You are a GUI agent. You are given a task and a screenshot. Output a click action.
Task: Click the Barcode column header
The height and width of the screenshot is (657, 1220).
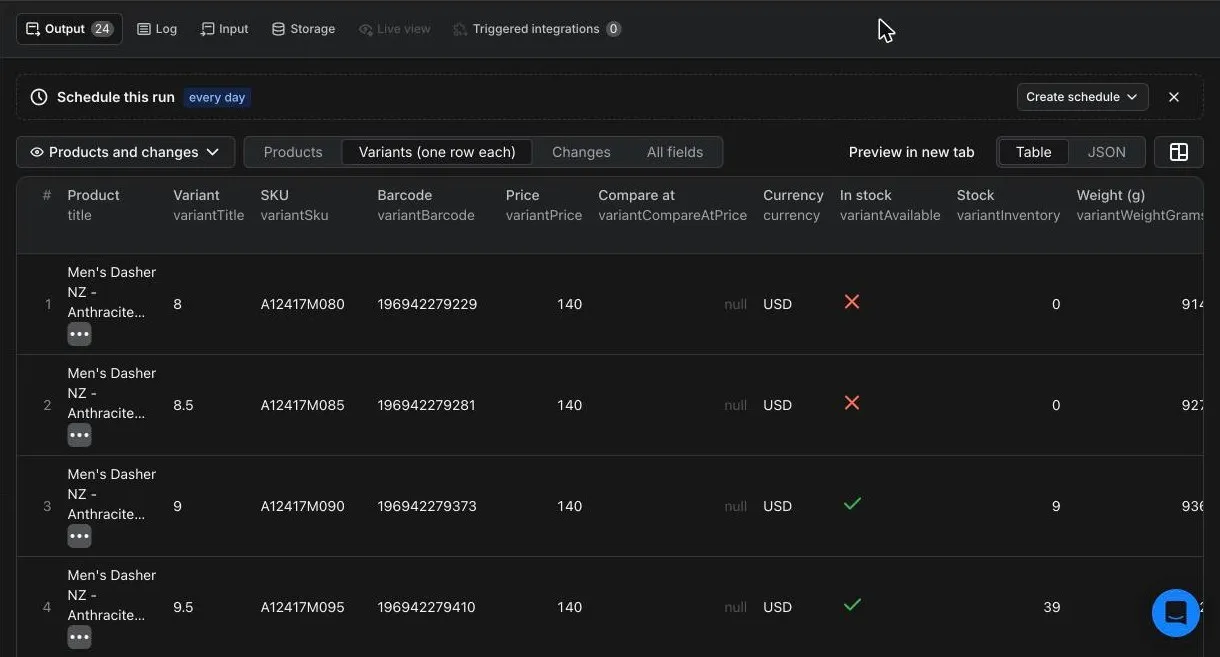pos(426,205)
